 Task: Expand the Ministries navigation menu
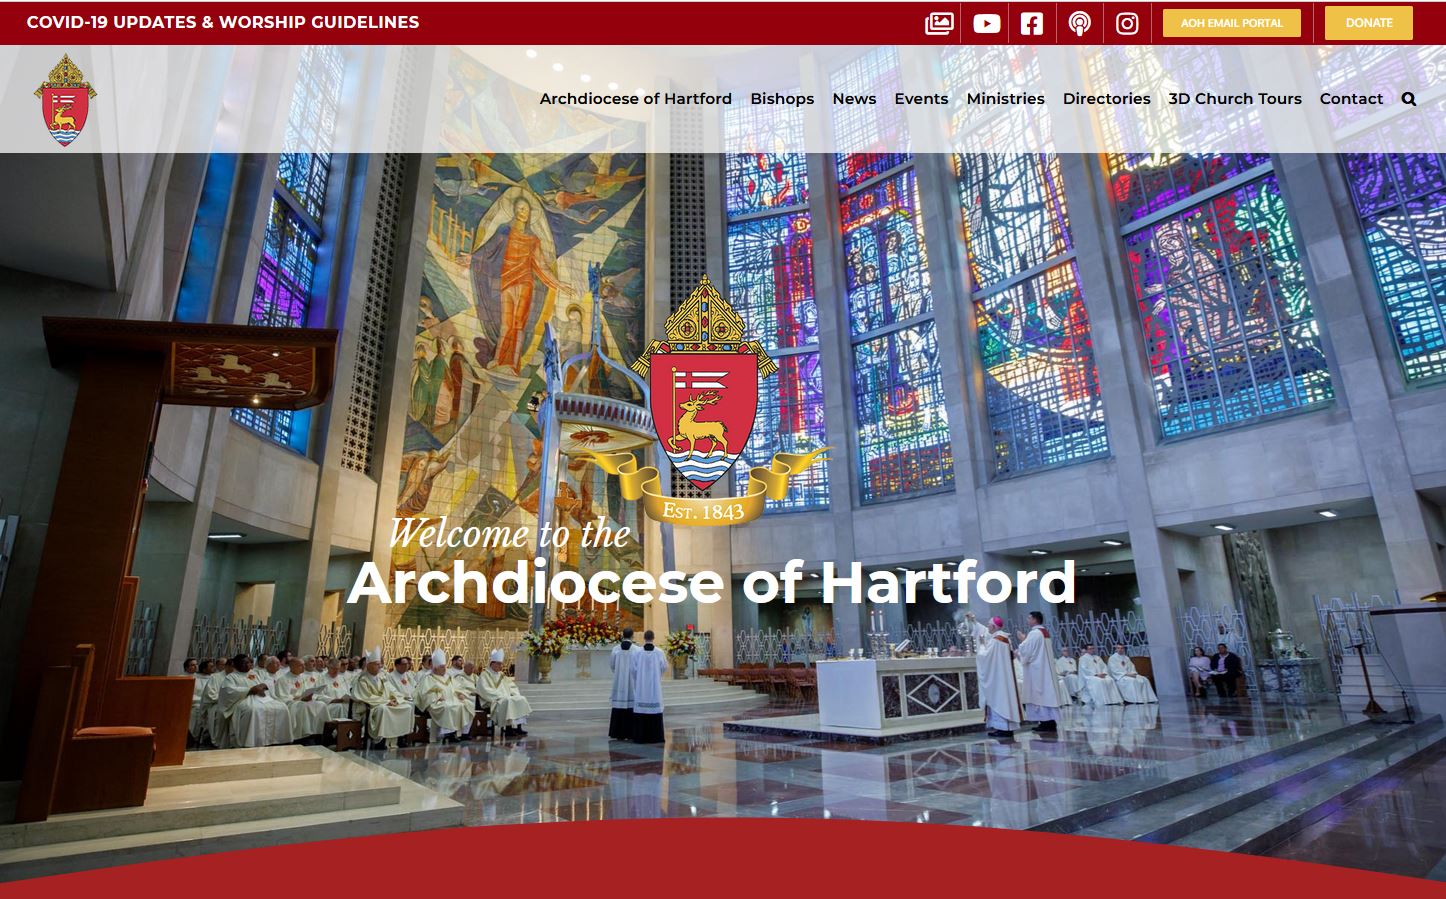pyautogui.click(x=1006, y=98)
